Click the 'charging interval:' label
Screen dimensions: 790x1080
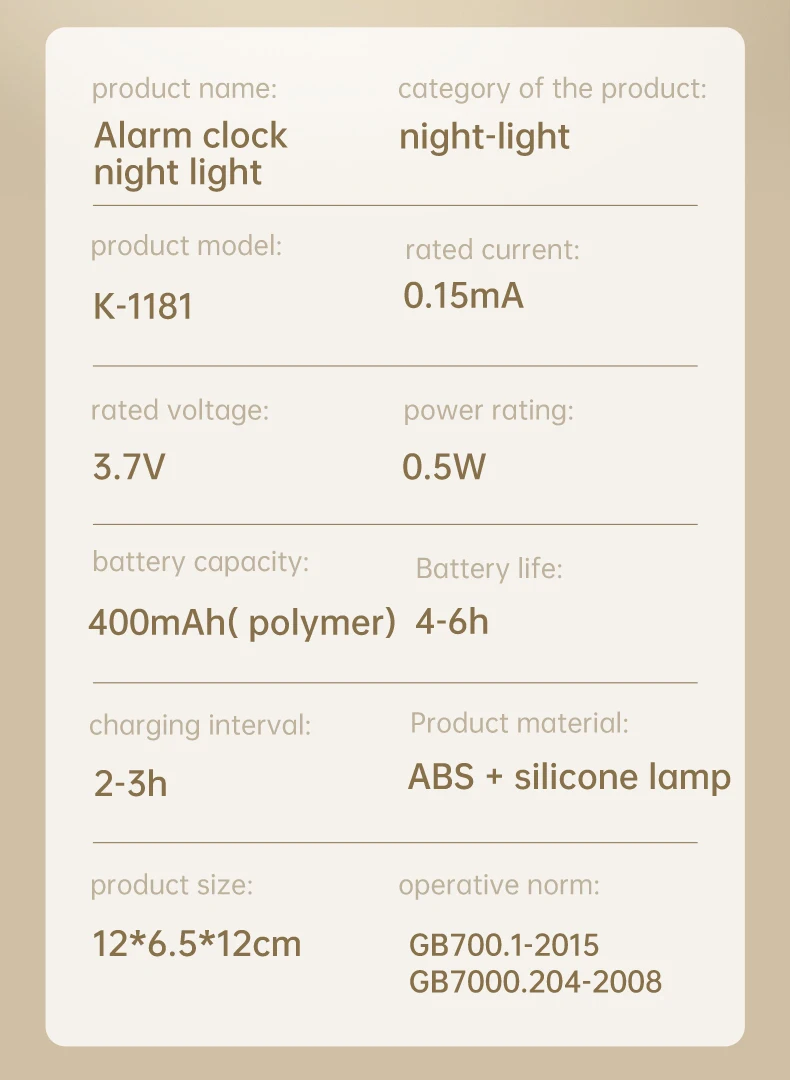click(200, 726)
